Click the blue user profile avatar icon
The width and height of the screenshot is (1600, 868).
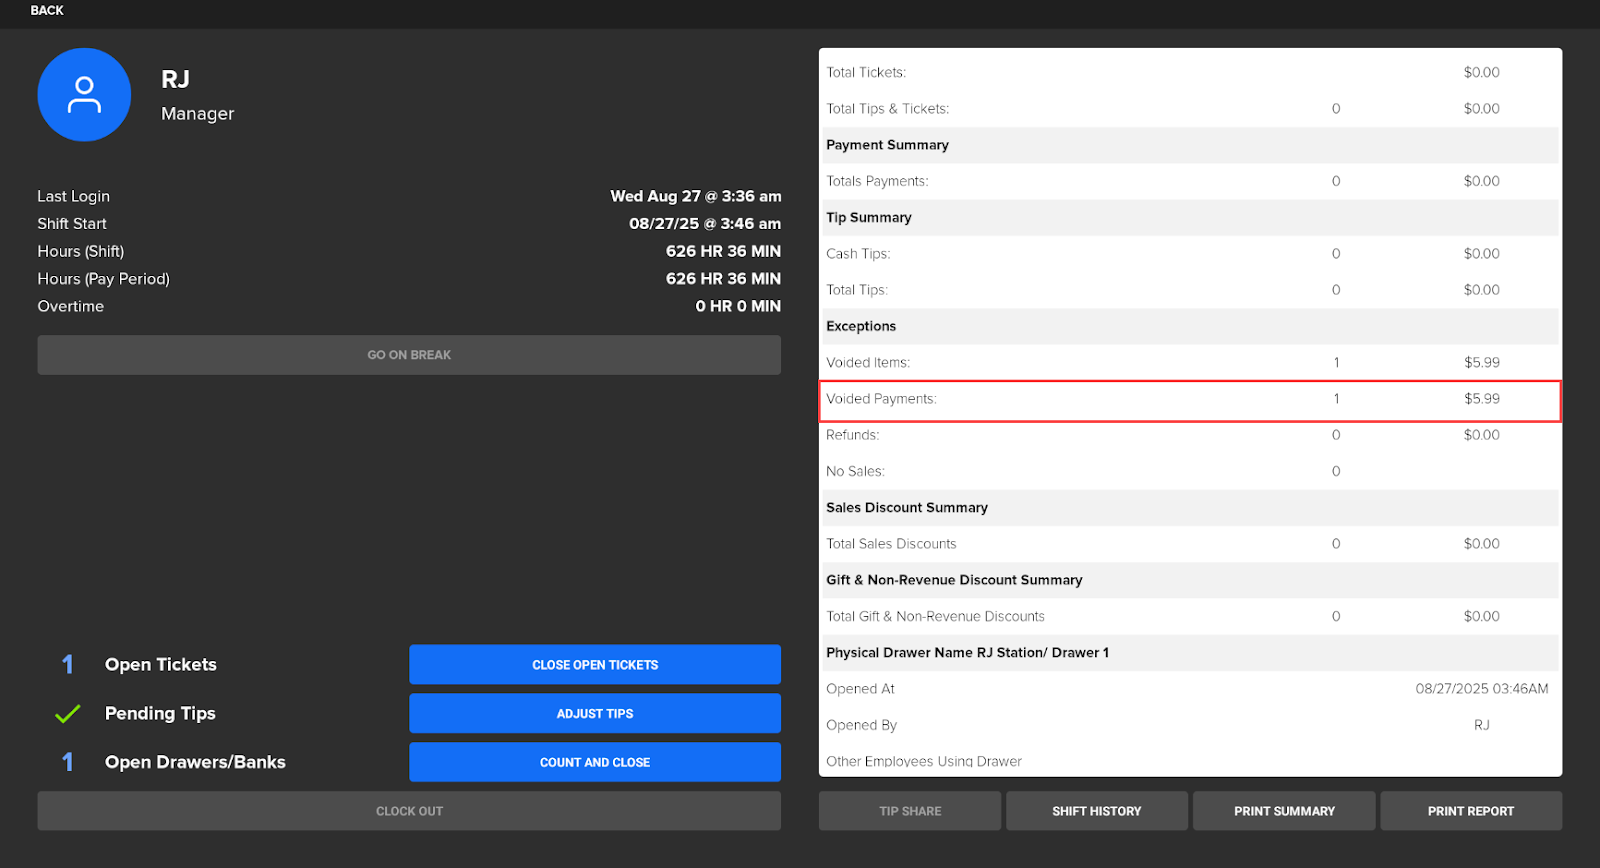click(x=84, y=95)
